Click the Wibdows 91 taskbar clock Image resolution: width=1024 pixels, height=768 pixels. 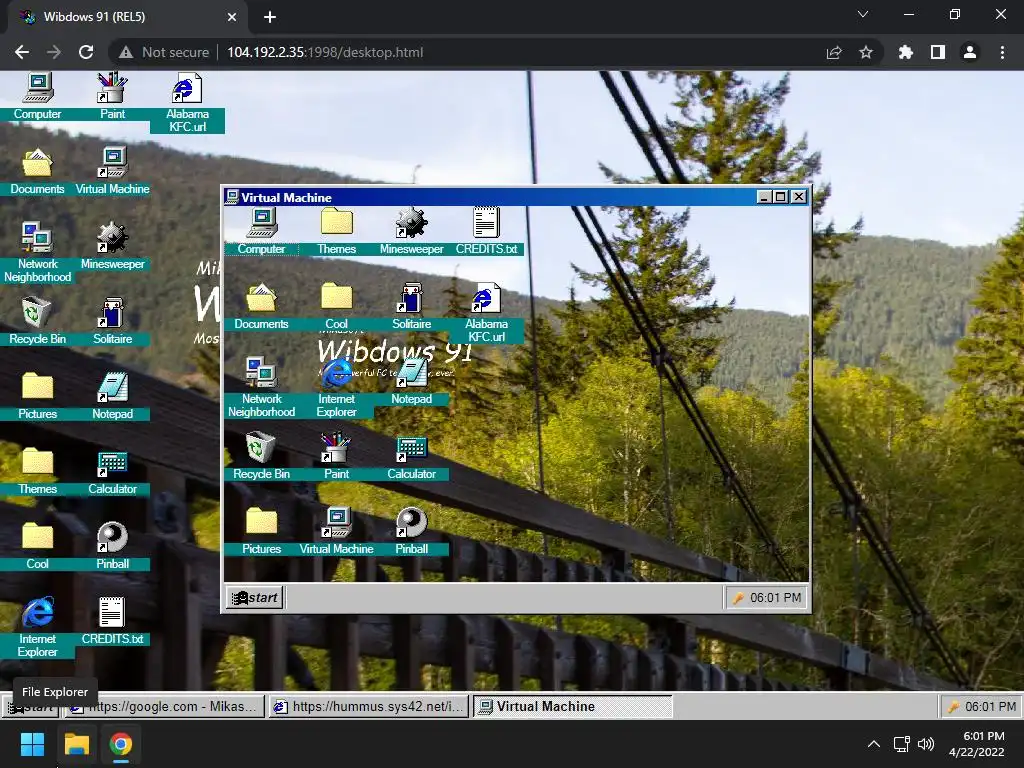tap(981, 707)
